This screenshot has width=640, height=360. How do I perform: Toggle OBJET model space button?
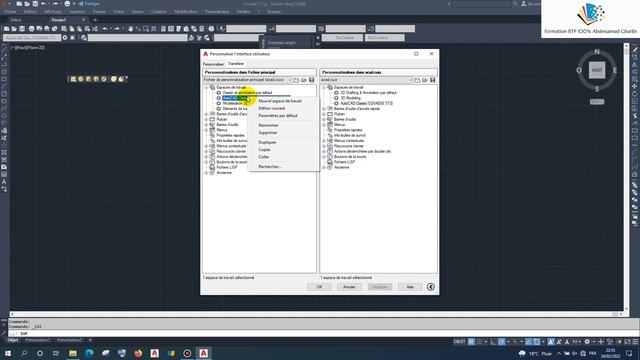[x=460, y=342]
